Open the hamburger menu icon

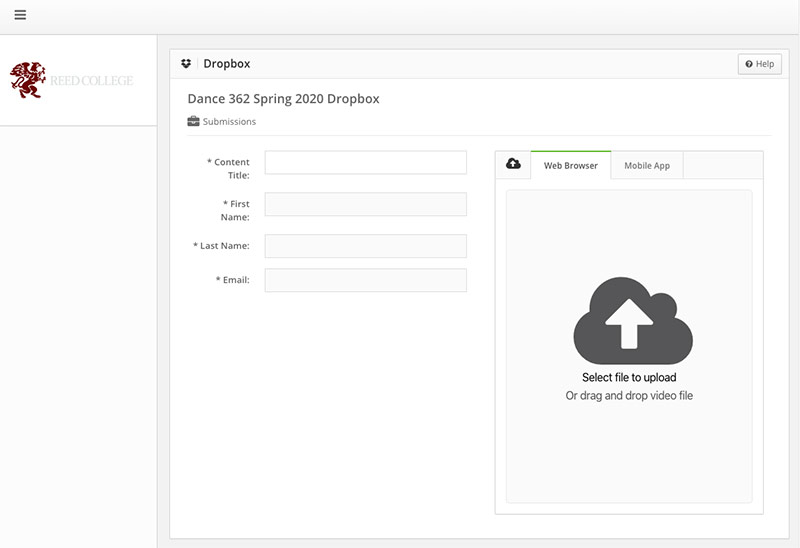click(20, 15)
